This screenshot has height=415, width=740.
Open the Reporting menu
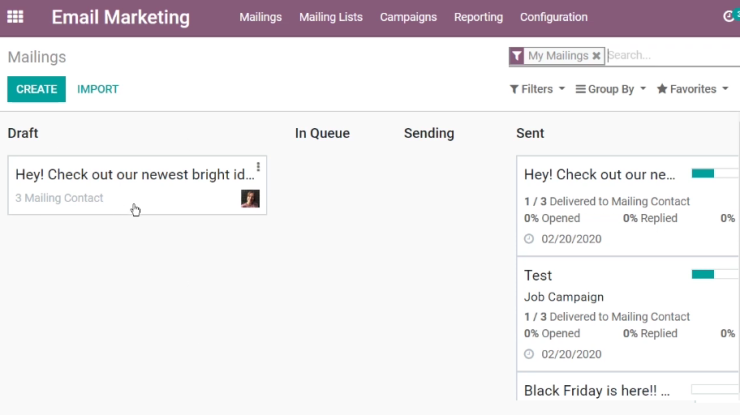(479, 17)
